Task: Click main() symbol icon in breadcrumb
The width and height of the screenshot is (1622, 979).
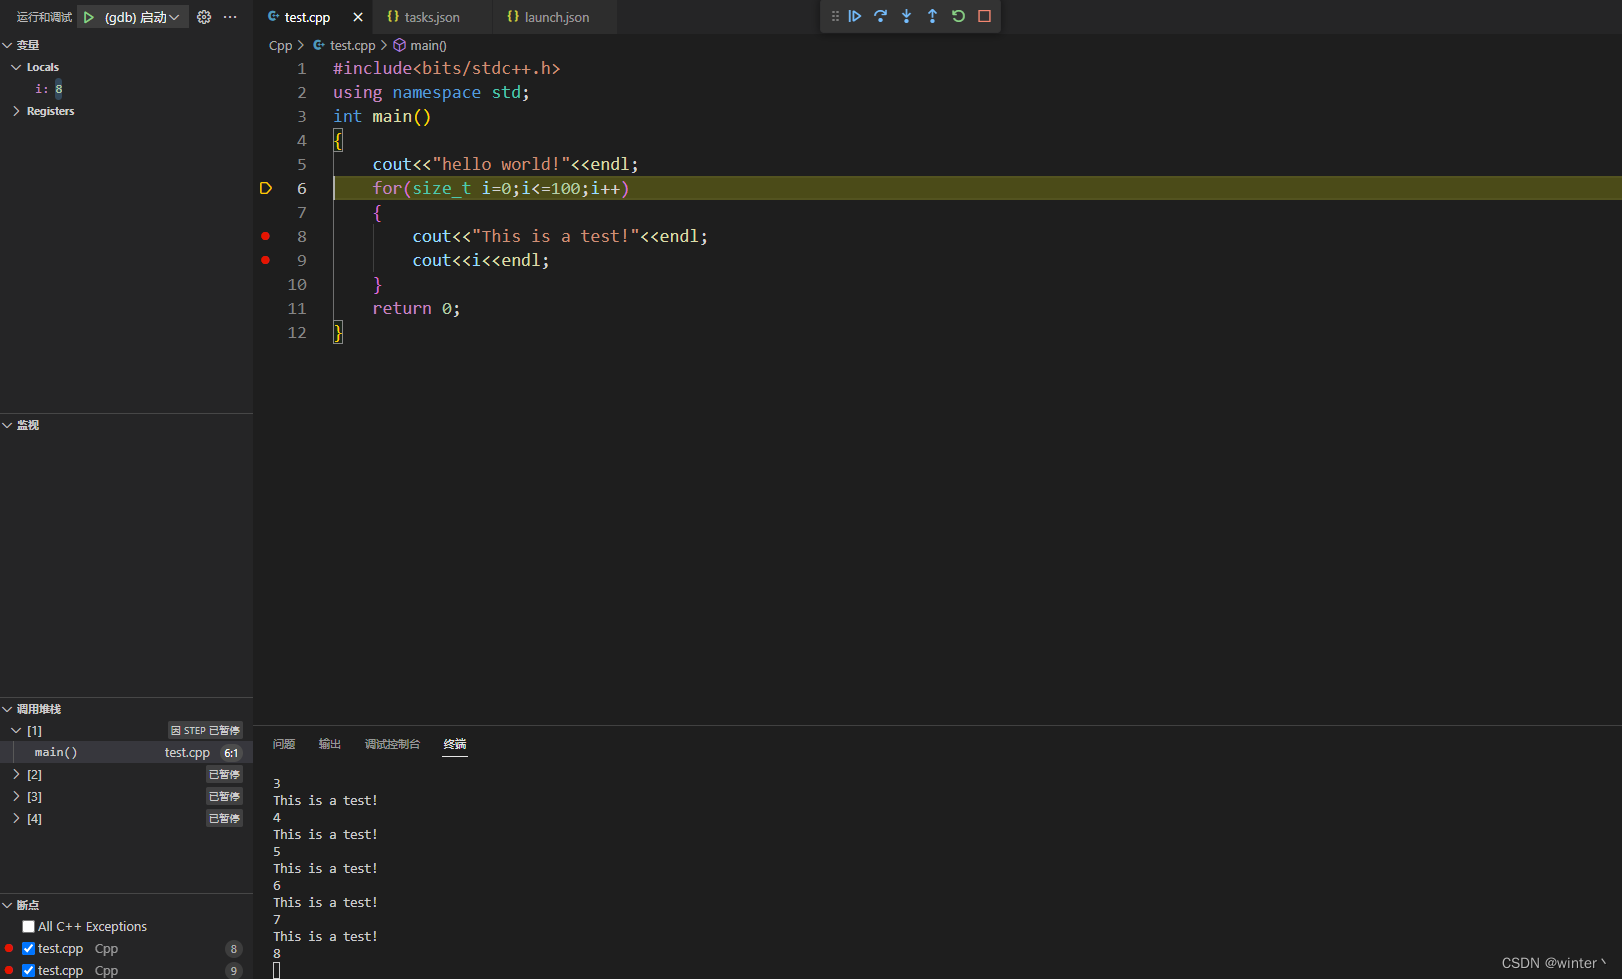Action: pos(399,45)
